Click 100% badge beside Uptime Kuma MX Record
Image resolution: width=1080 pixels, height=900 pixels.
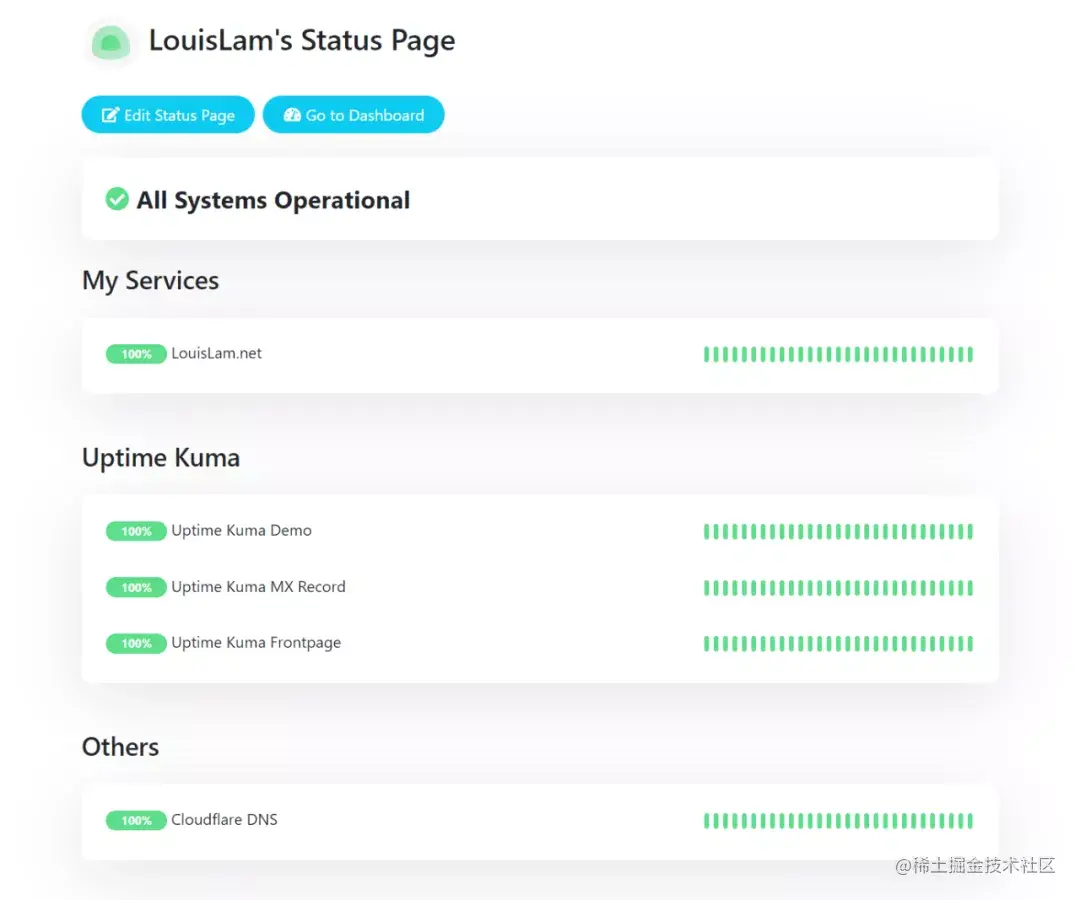tap(136, 587)
